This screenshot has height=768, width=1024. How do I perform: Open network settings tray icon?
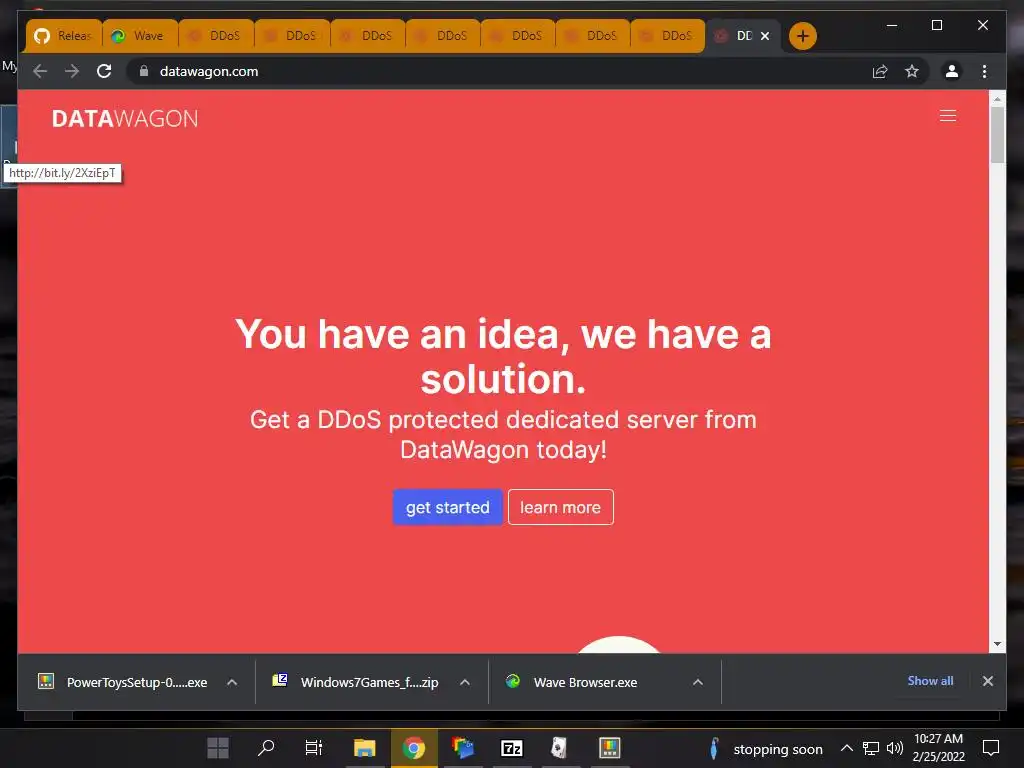click(871, 748)
